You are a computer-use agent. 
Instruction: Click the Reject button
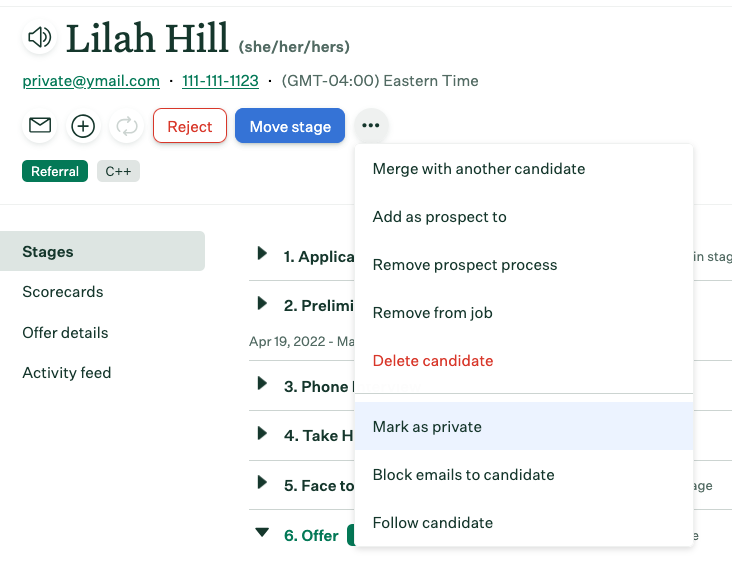coord(190,126)
